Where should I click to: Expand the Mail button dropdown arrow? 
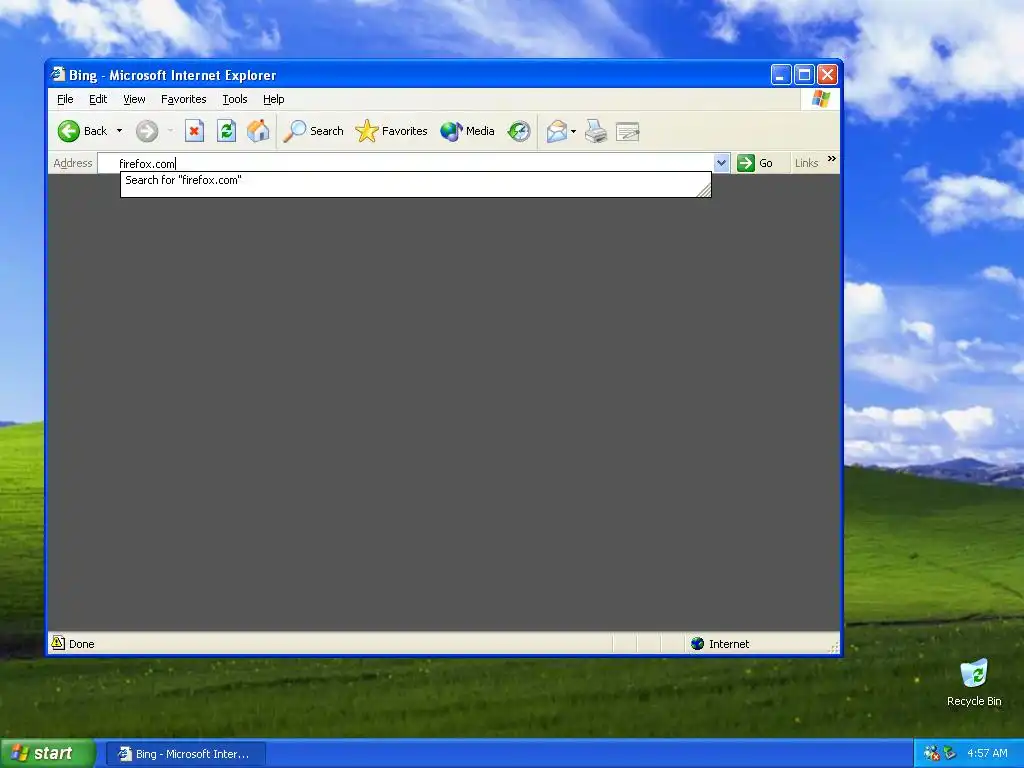(573, 131)
